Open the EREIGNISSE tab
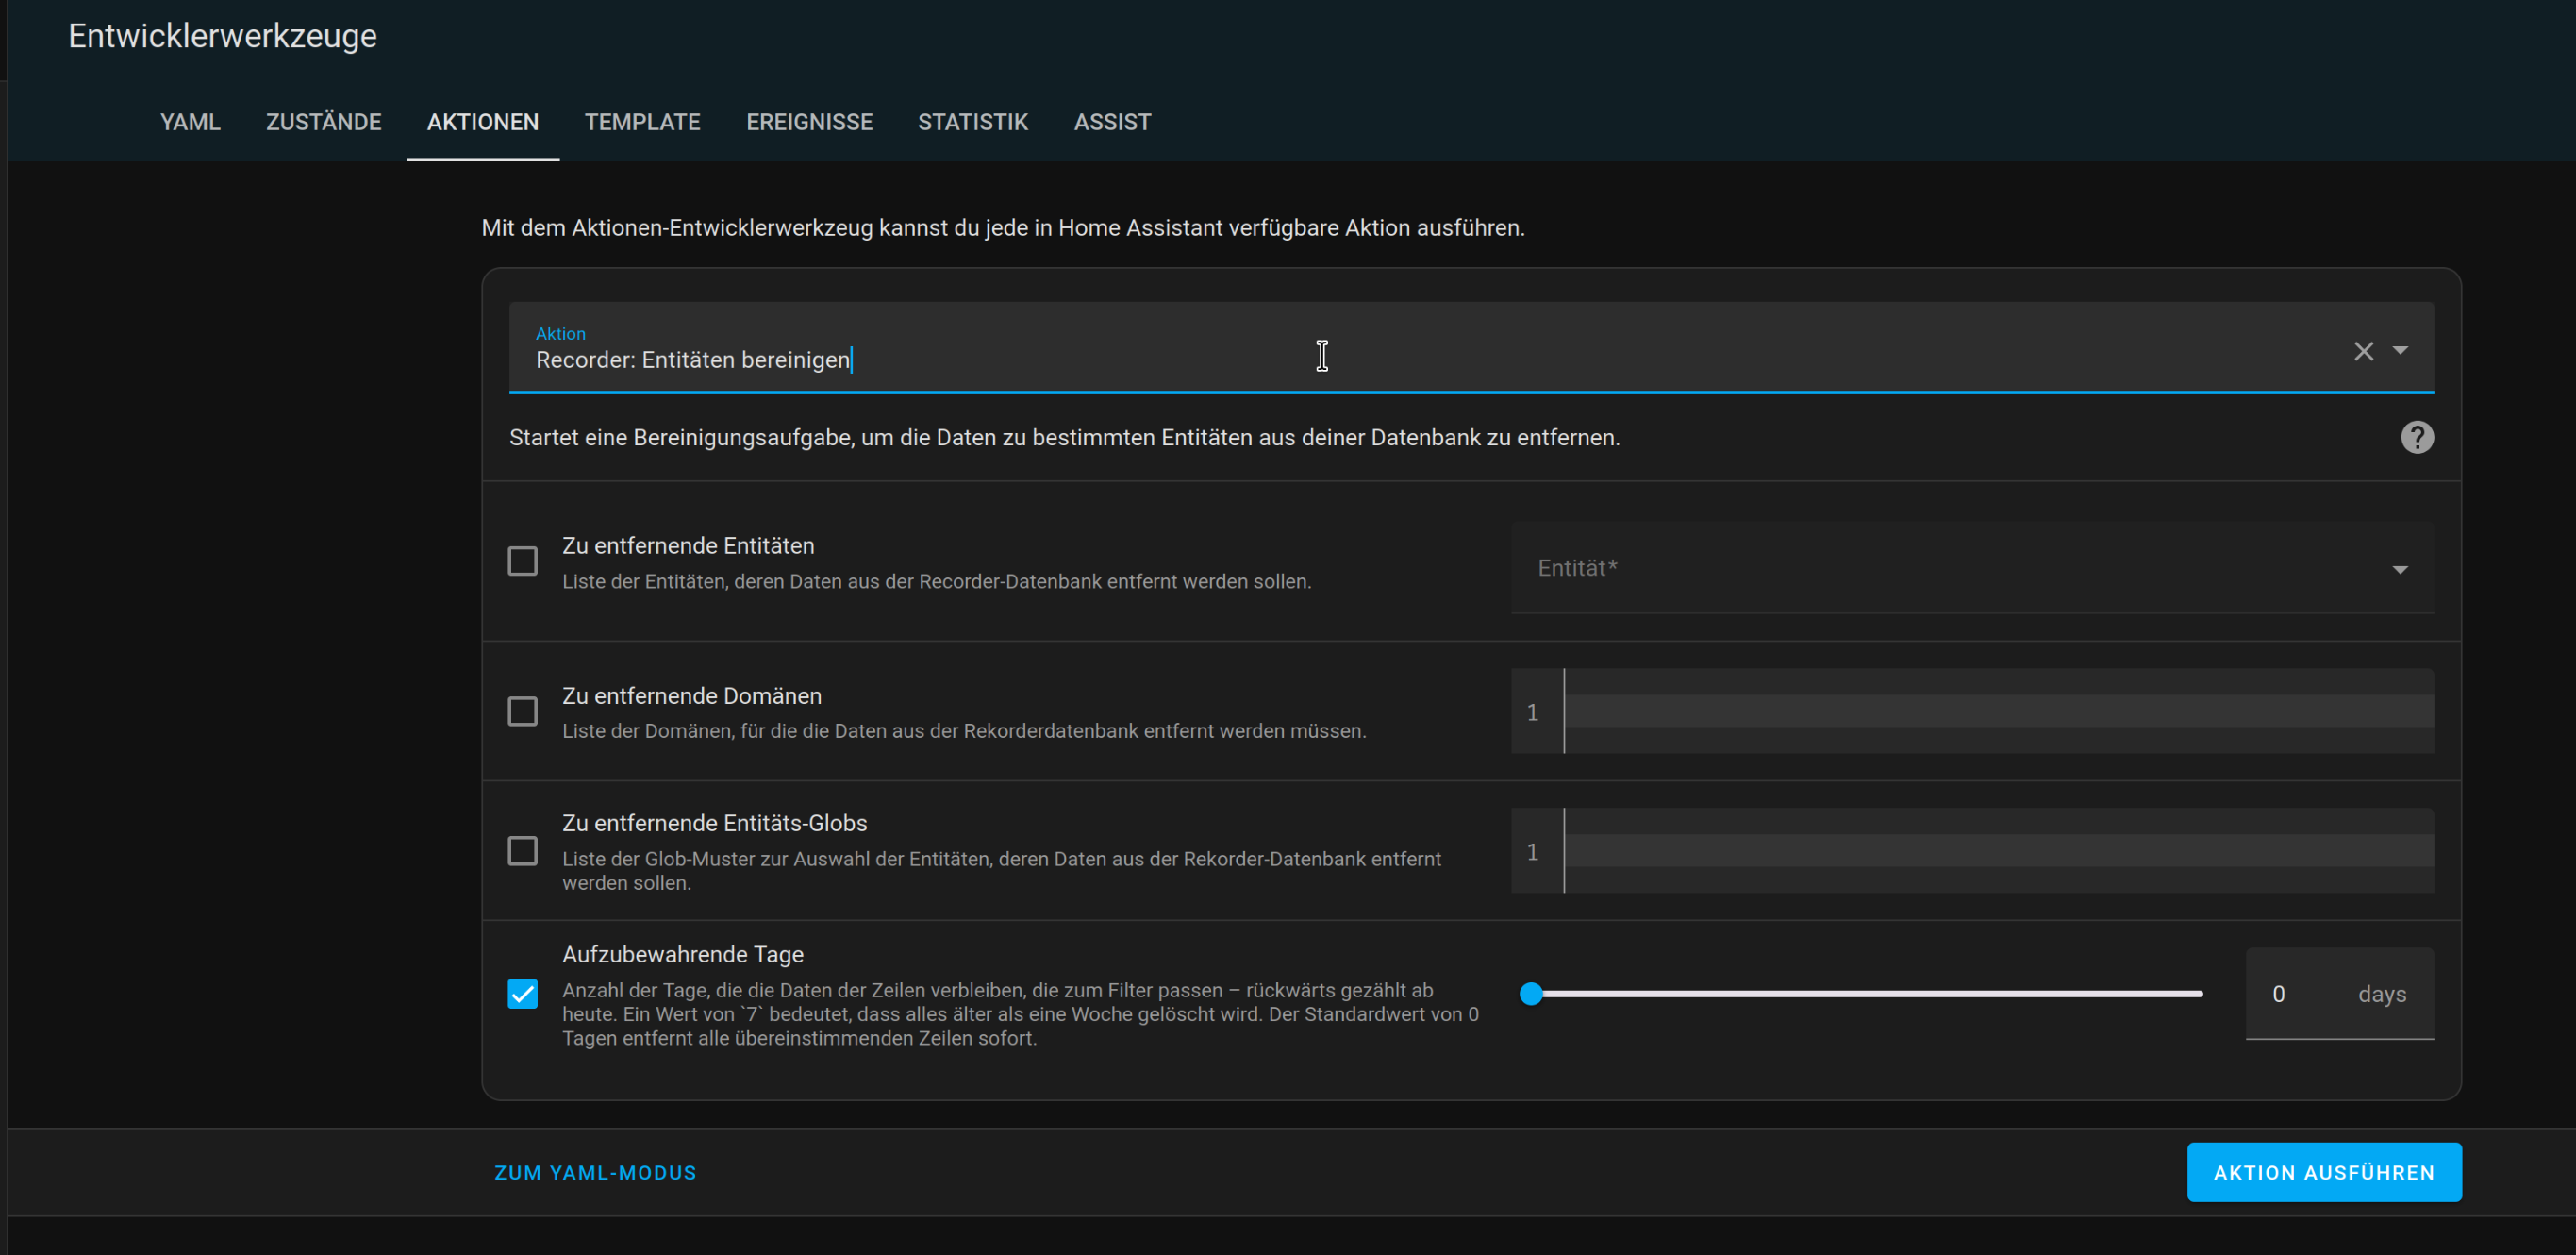The width and height of the screenshot is (2576, 1255). coord(809,122)
